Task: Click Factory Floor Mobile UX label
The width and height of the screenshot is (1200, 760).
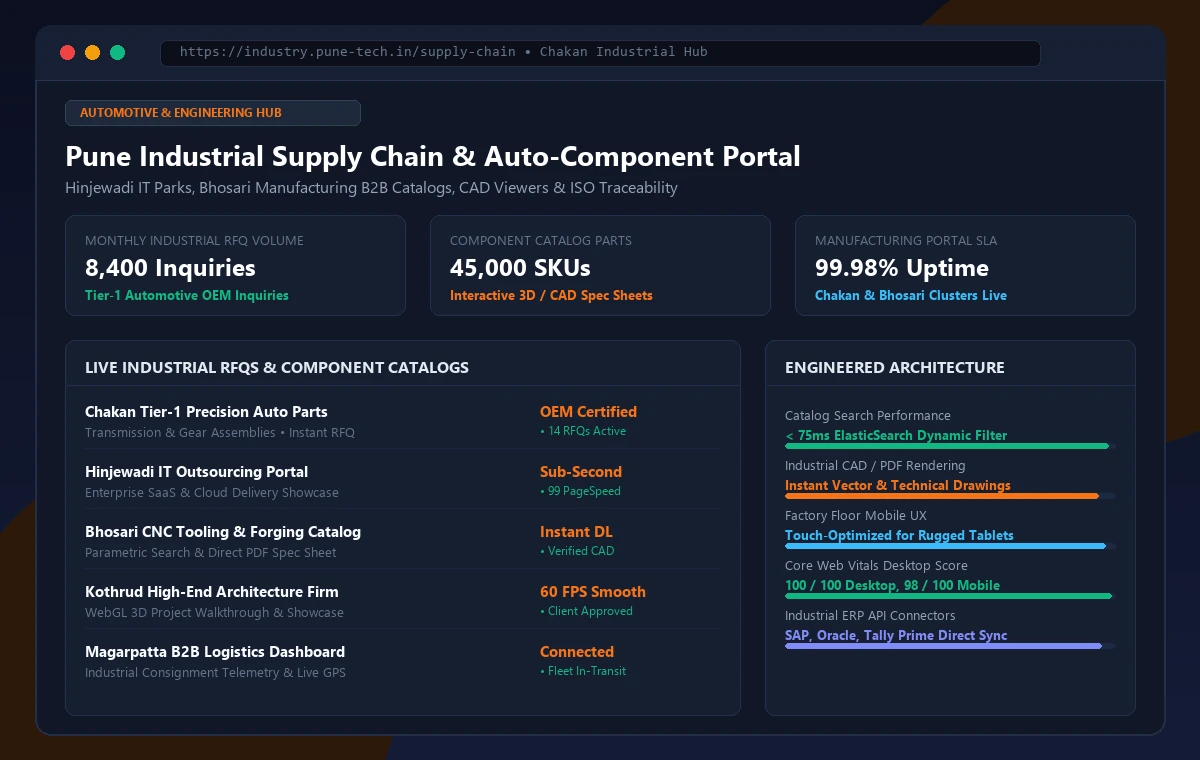Action: point(856,516)
